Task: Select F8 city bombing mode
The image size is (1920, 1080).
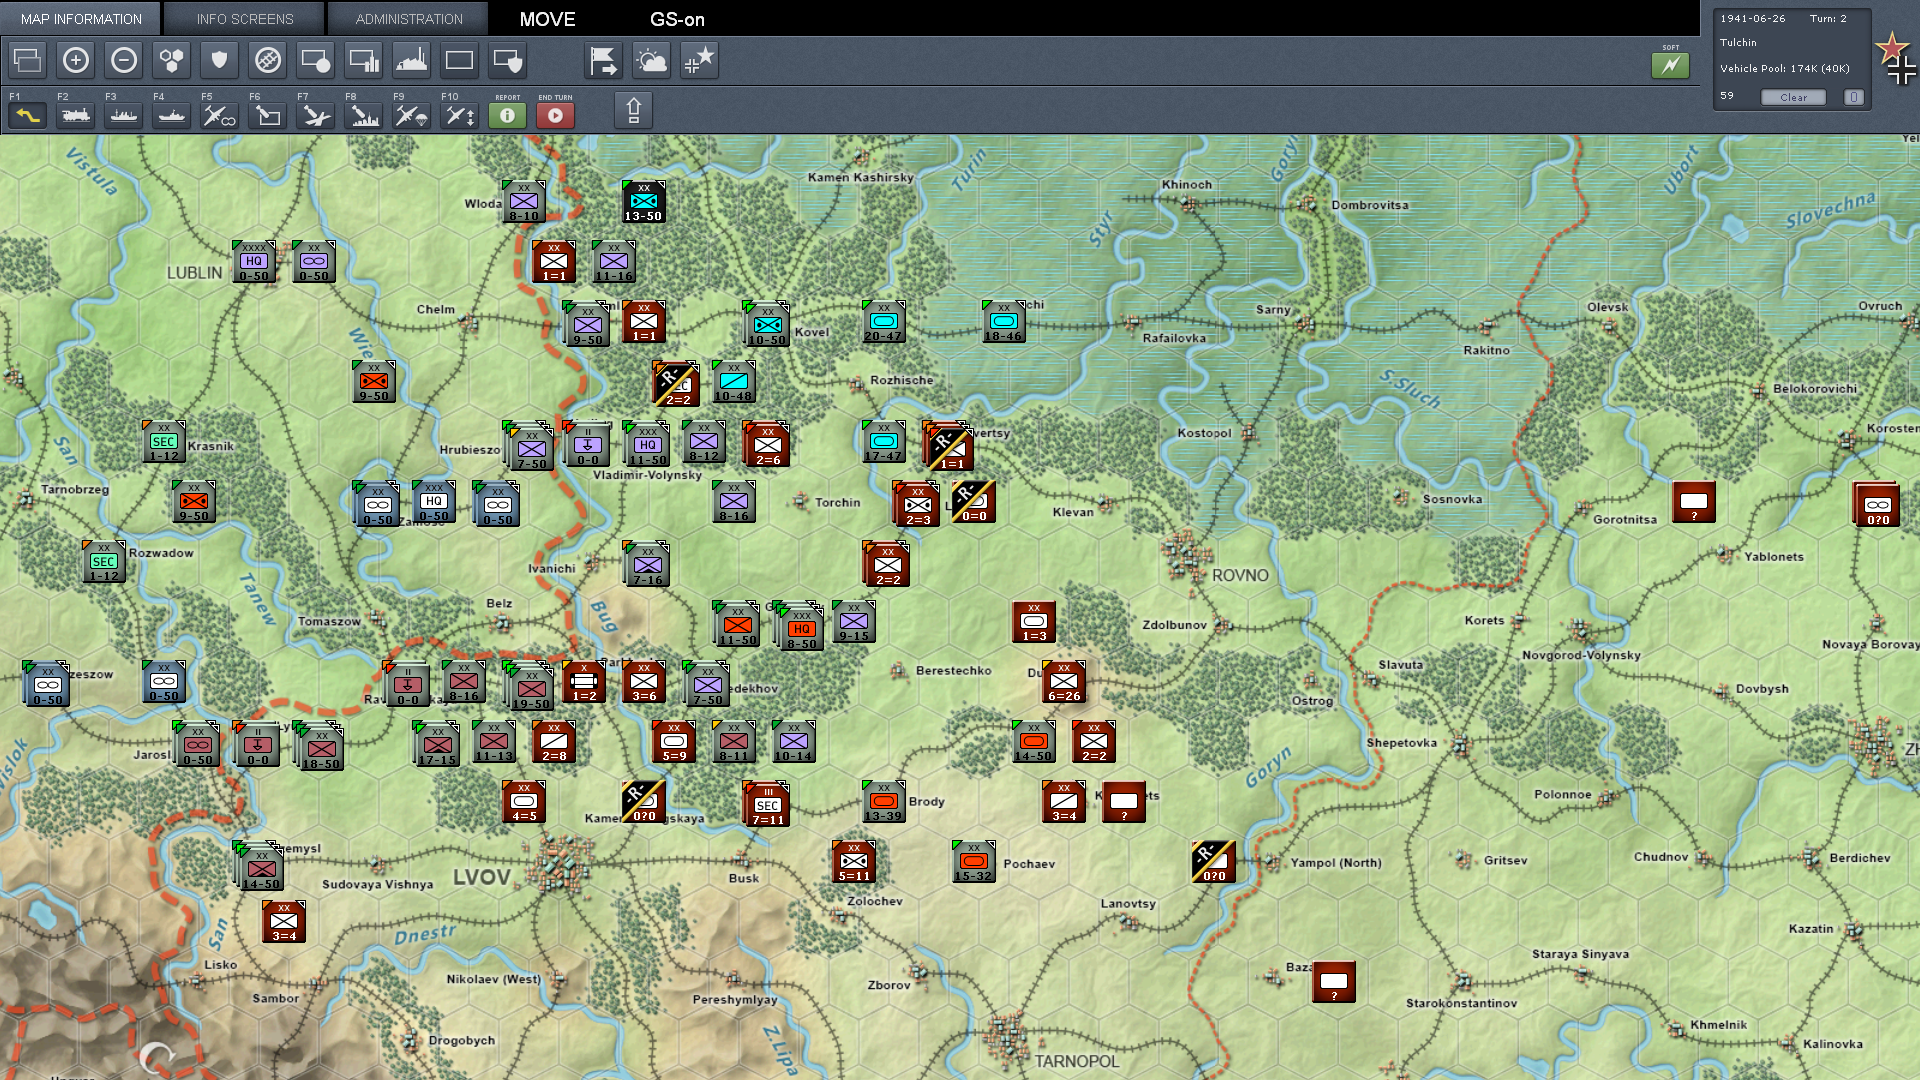Action: click(364, 115)
